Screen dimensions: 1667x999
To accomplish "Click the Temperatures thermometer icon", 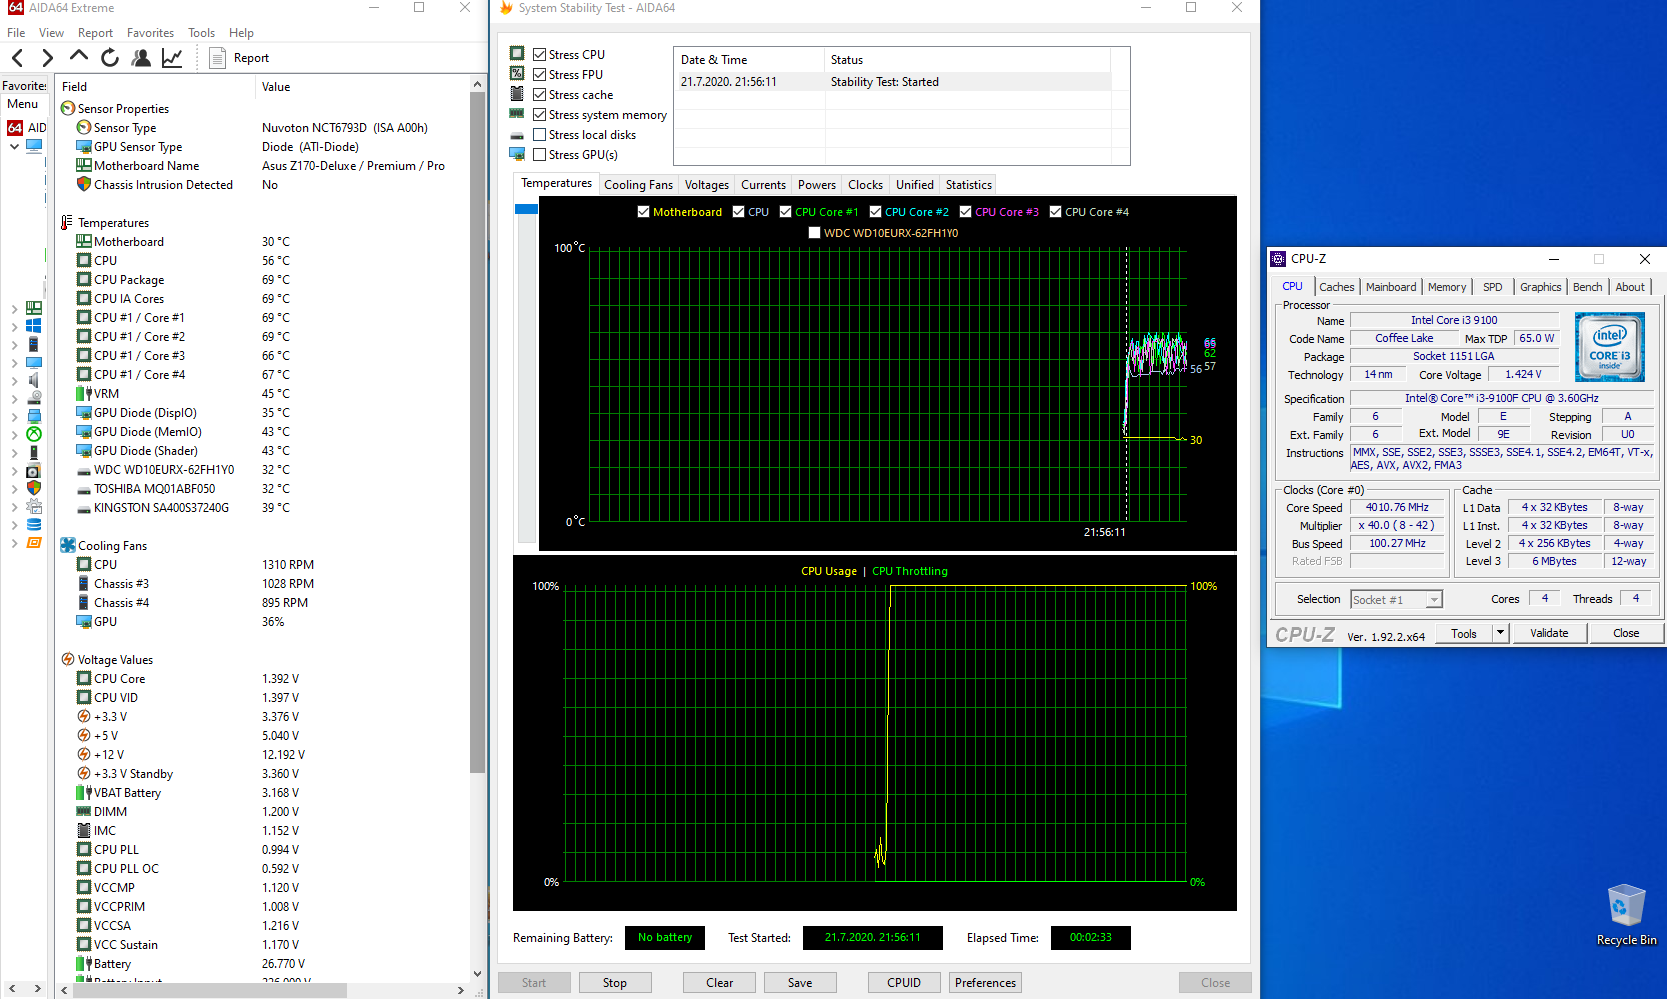I will (x=67, y=222).
